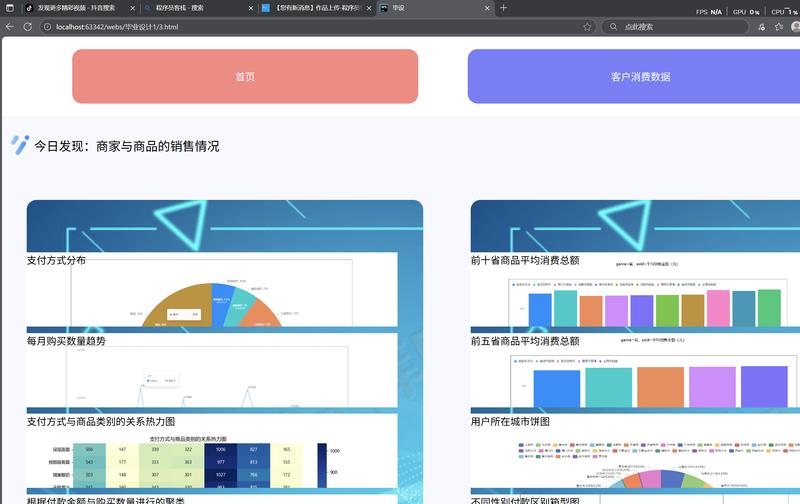Click the 用户所在城市饼图 title
800x504 pixels.
click(x=510, y=421)
